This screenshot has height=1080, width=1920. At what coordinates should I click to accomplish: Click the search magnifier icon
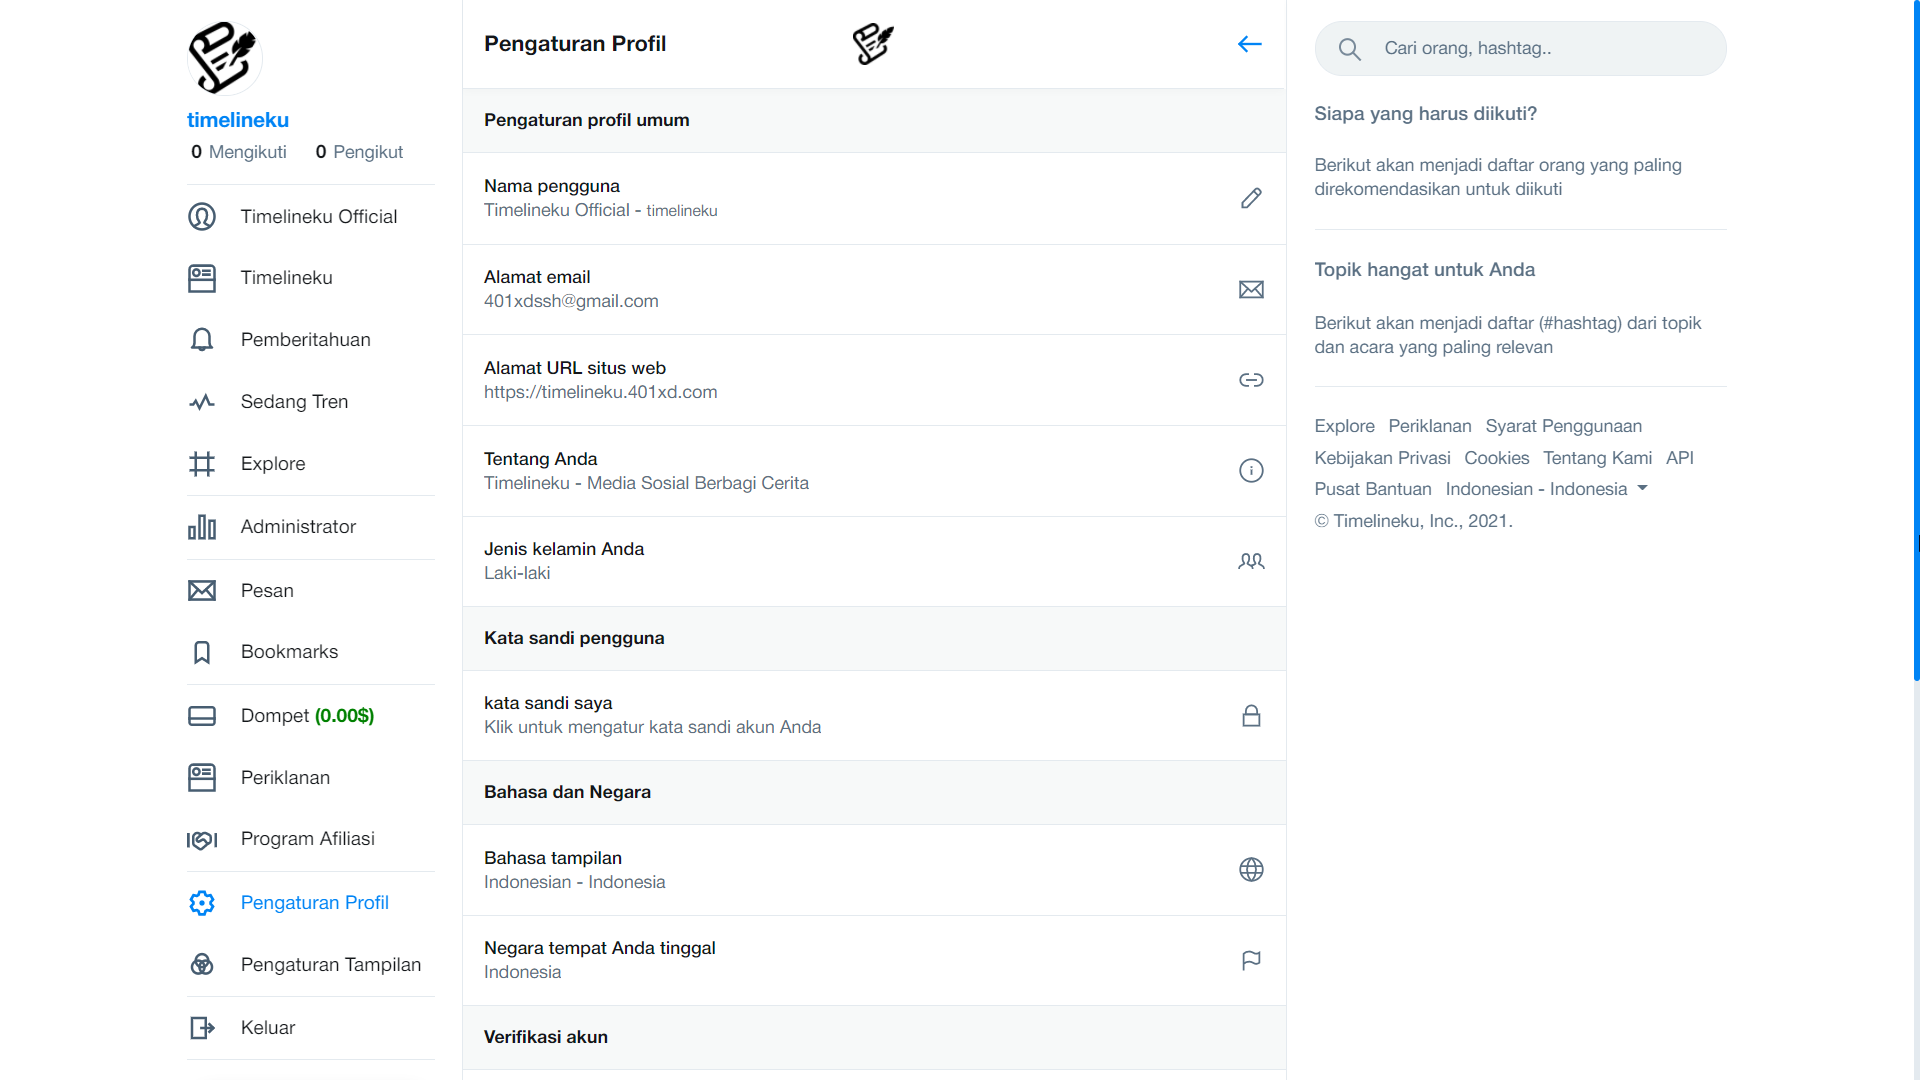(x=1349, y=48)
